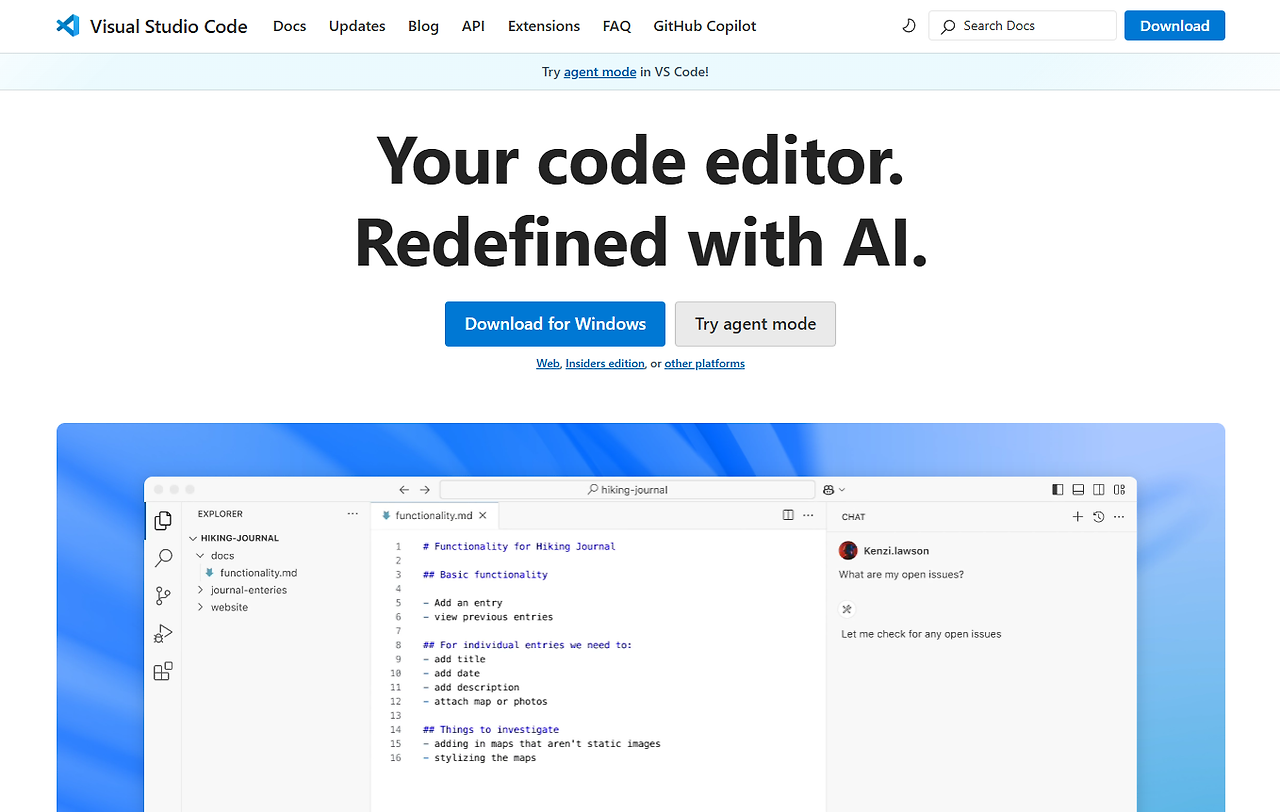1280x812 pixels.
Task: Click the line "# Functionality for Hiking Journal"
Action: coord(519,547)
